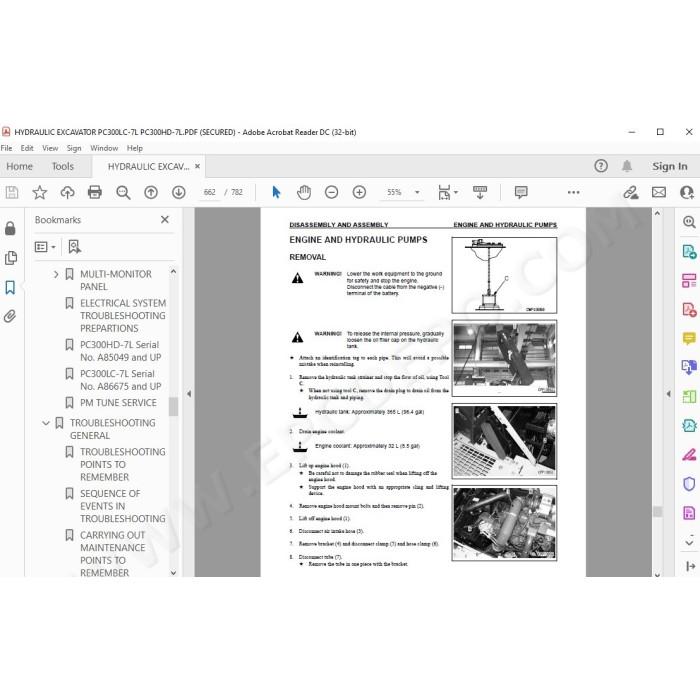
Task: Upload file to cloud icon
Action: coord(67,192)
